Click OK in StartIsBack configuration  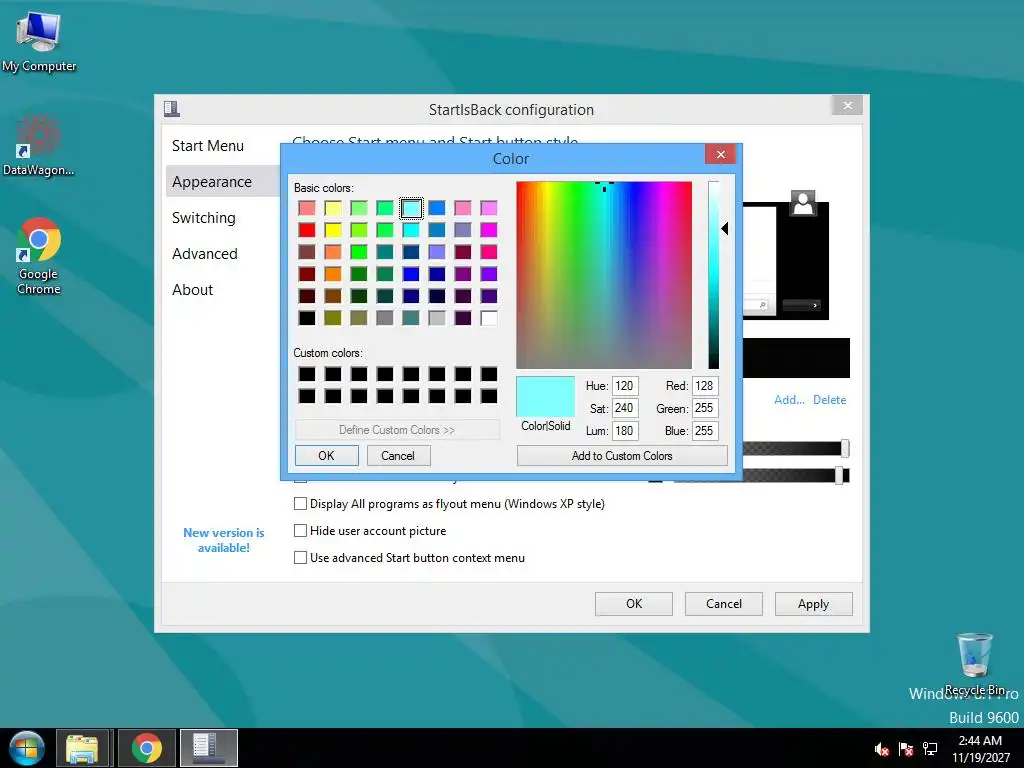tap(633, 603)
